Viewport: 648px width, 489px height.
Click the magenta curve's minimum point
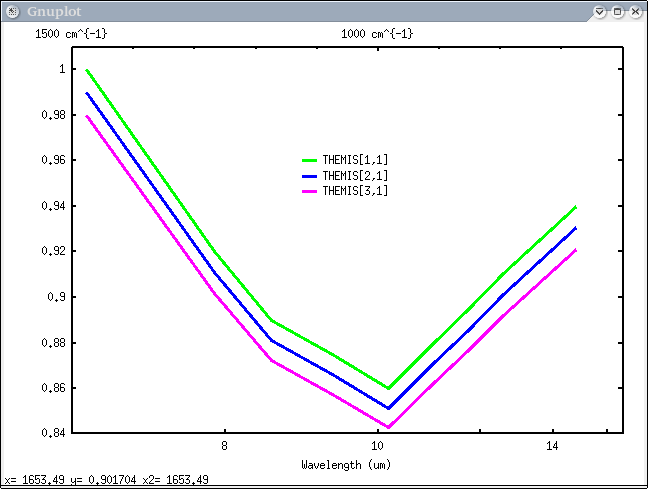pyautogui.click(x=388, y=427)
